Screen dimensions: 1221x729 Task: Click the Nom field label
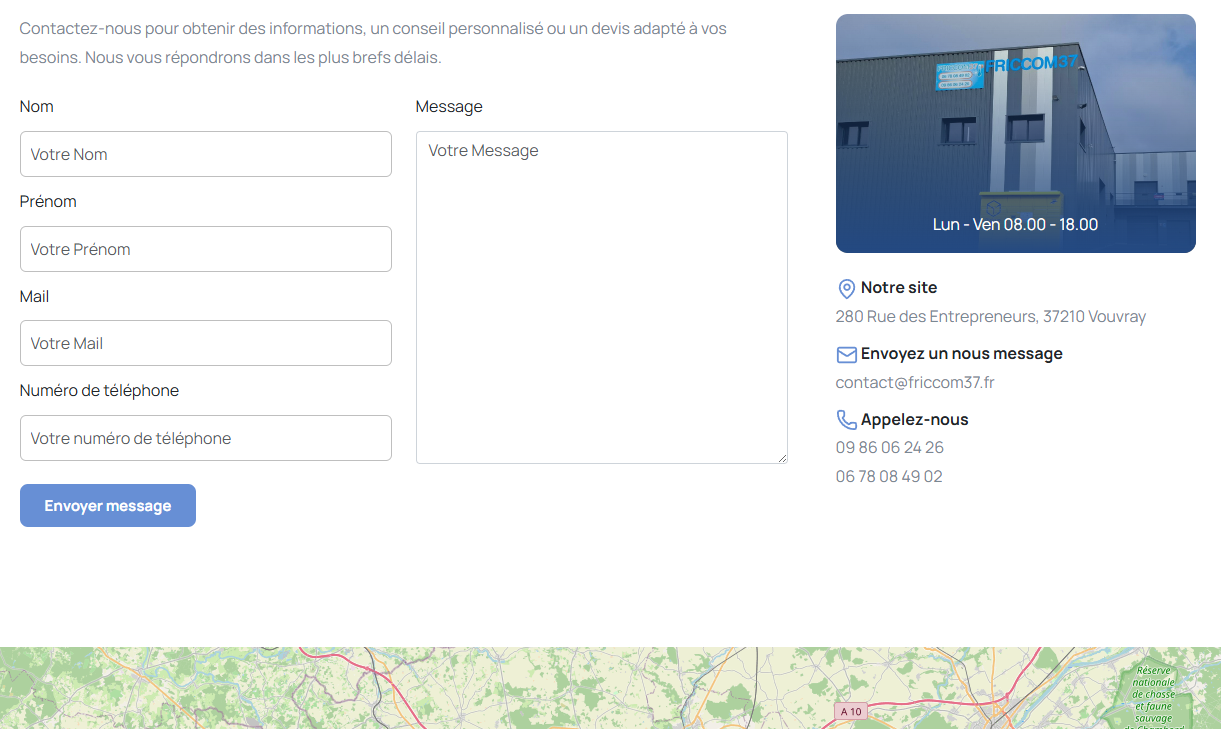(37, 106)
